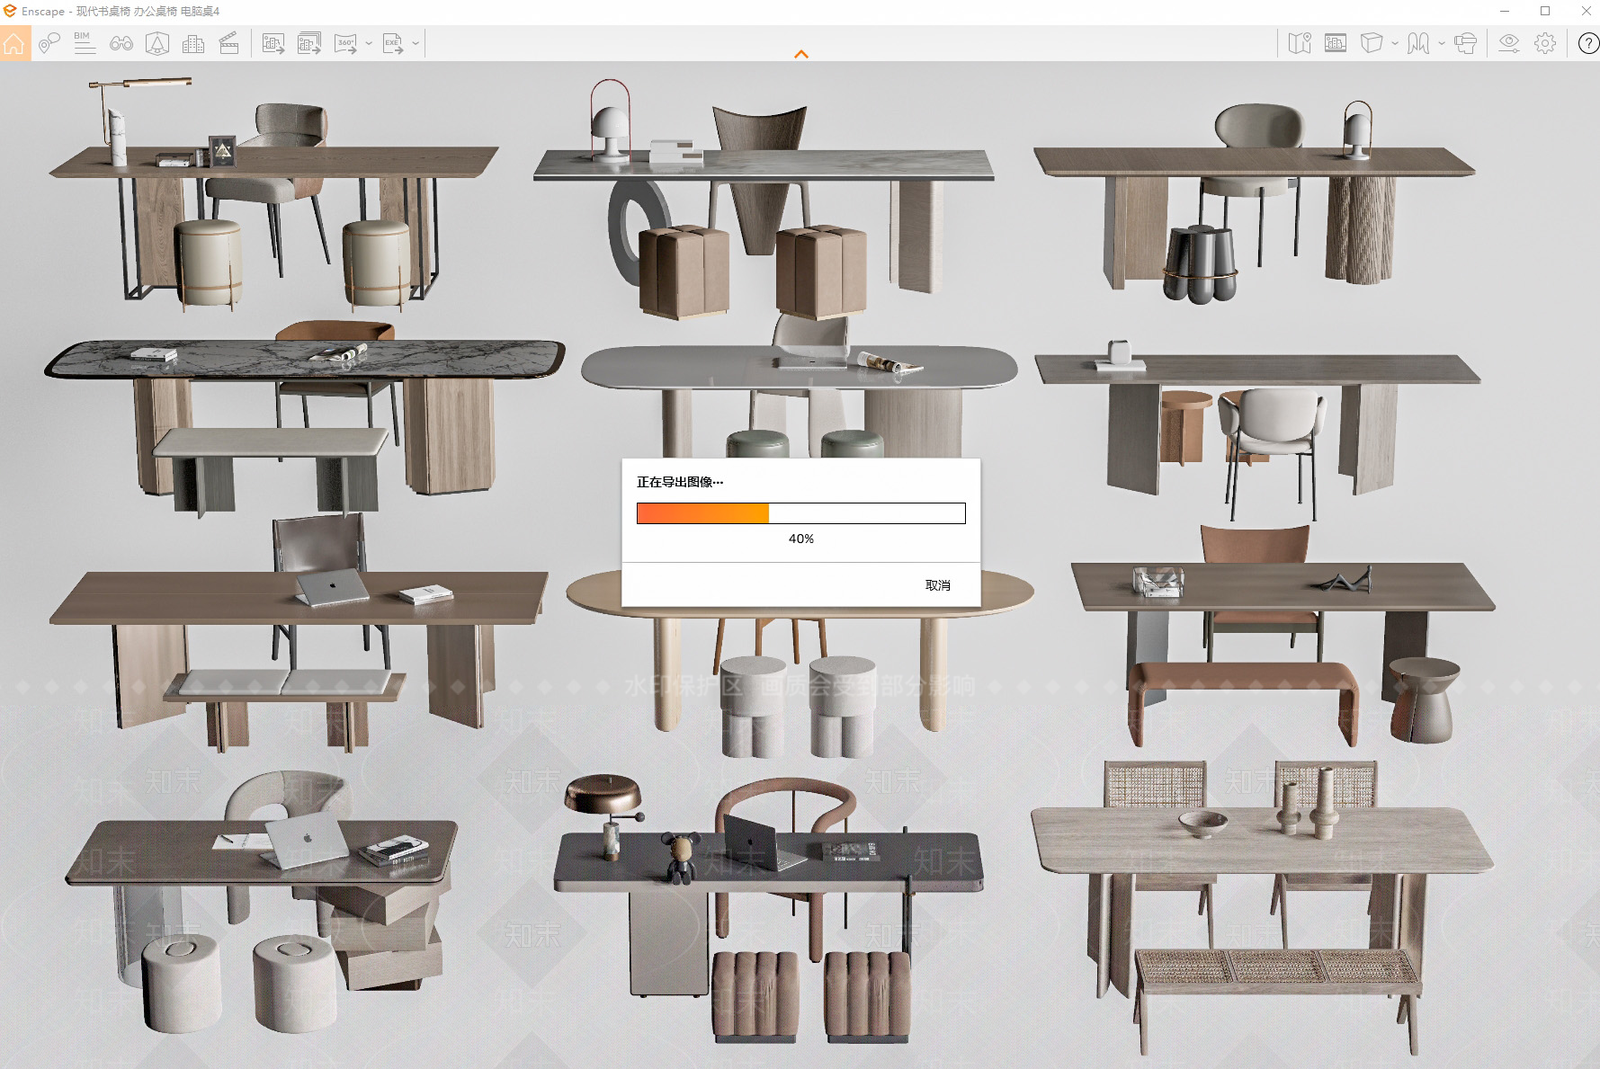Open the Help question mark button

coord(1588,43)
